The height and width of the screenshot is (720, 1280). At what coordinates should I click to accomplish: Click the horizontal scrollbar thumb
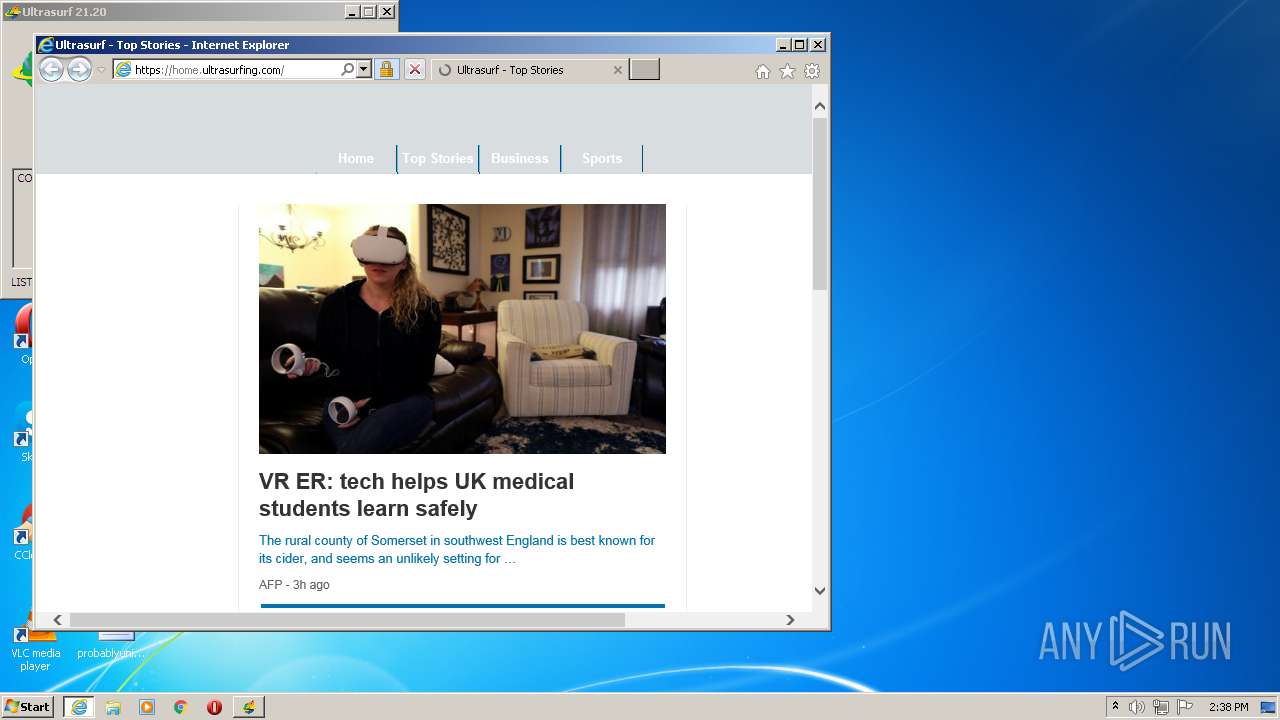(347, 620)
